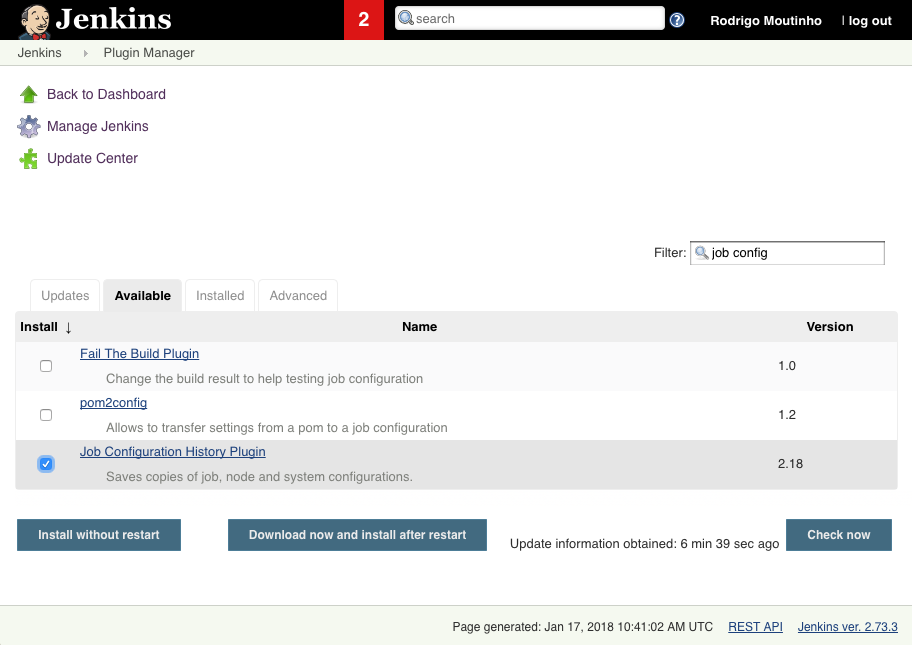
Task: Click the Jenkins butler logo
Action: coord(35,21)
